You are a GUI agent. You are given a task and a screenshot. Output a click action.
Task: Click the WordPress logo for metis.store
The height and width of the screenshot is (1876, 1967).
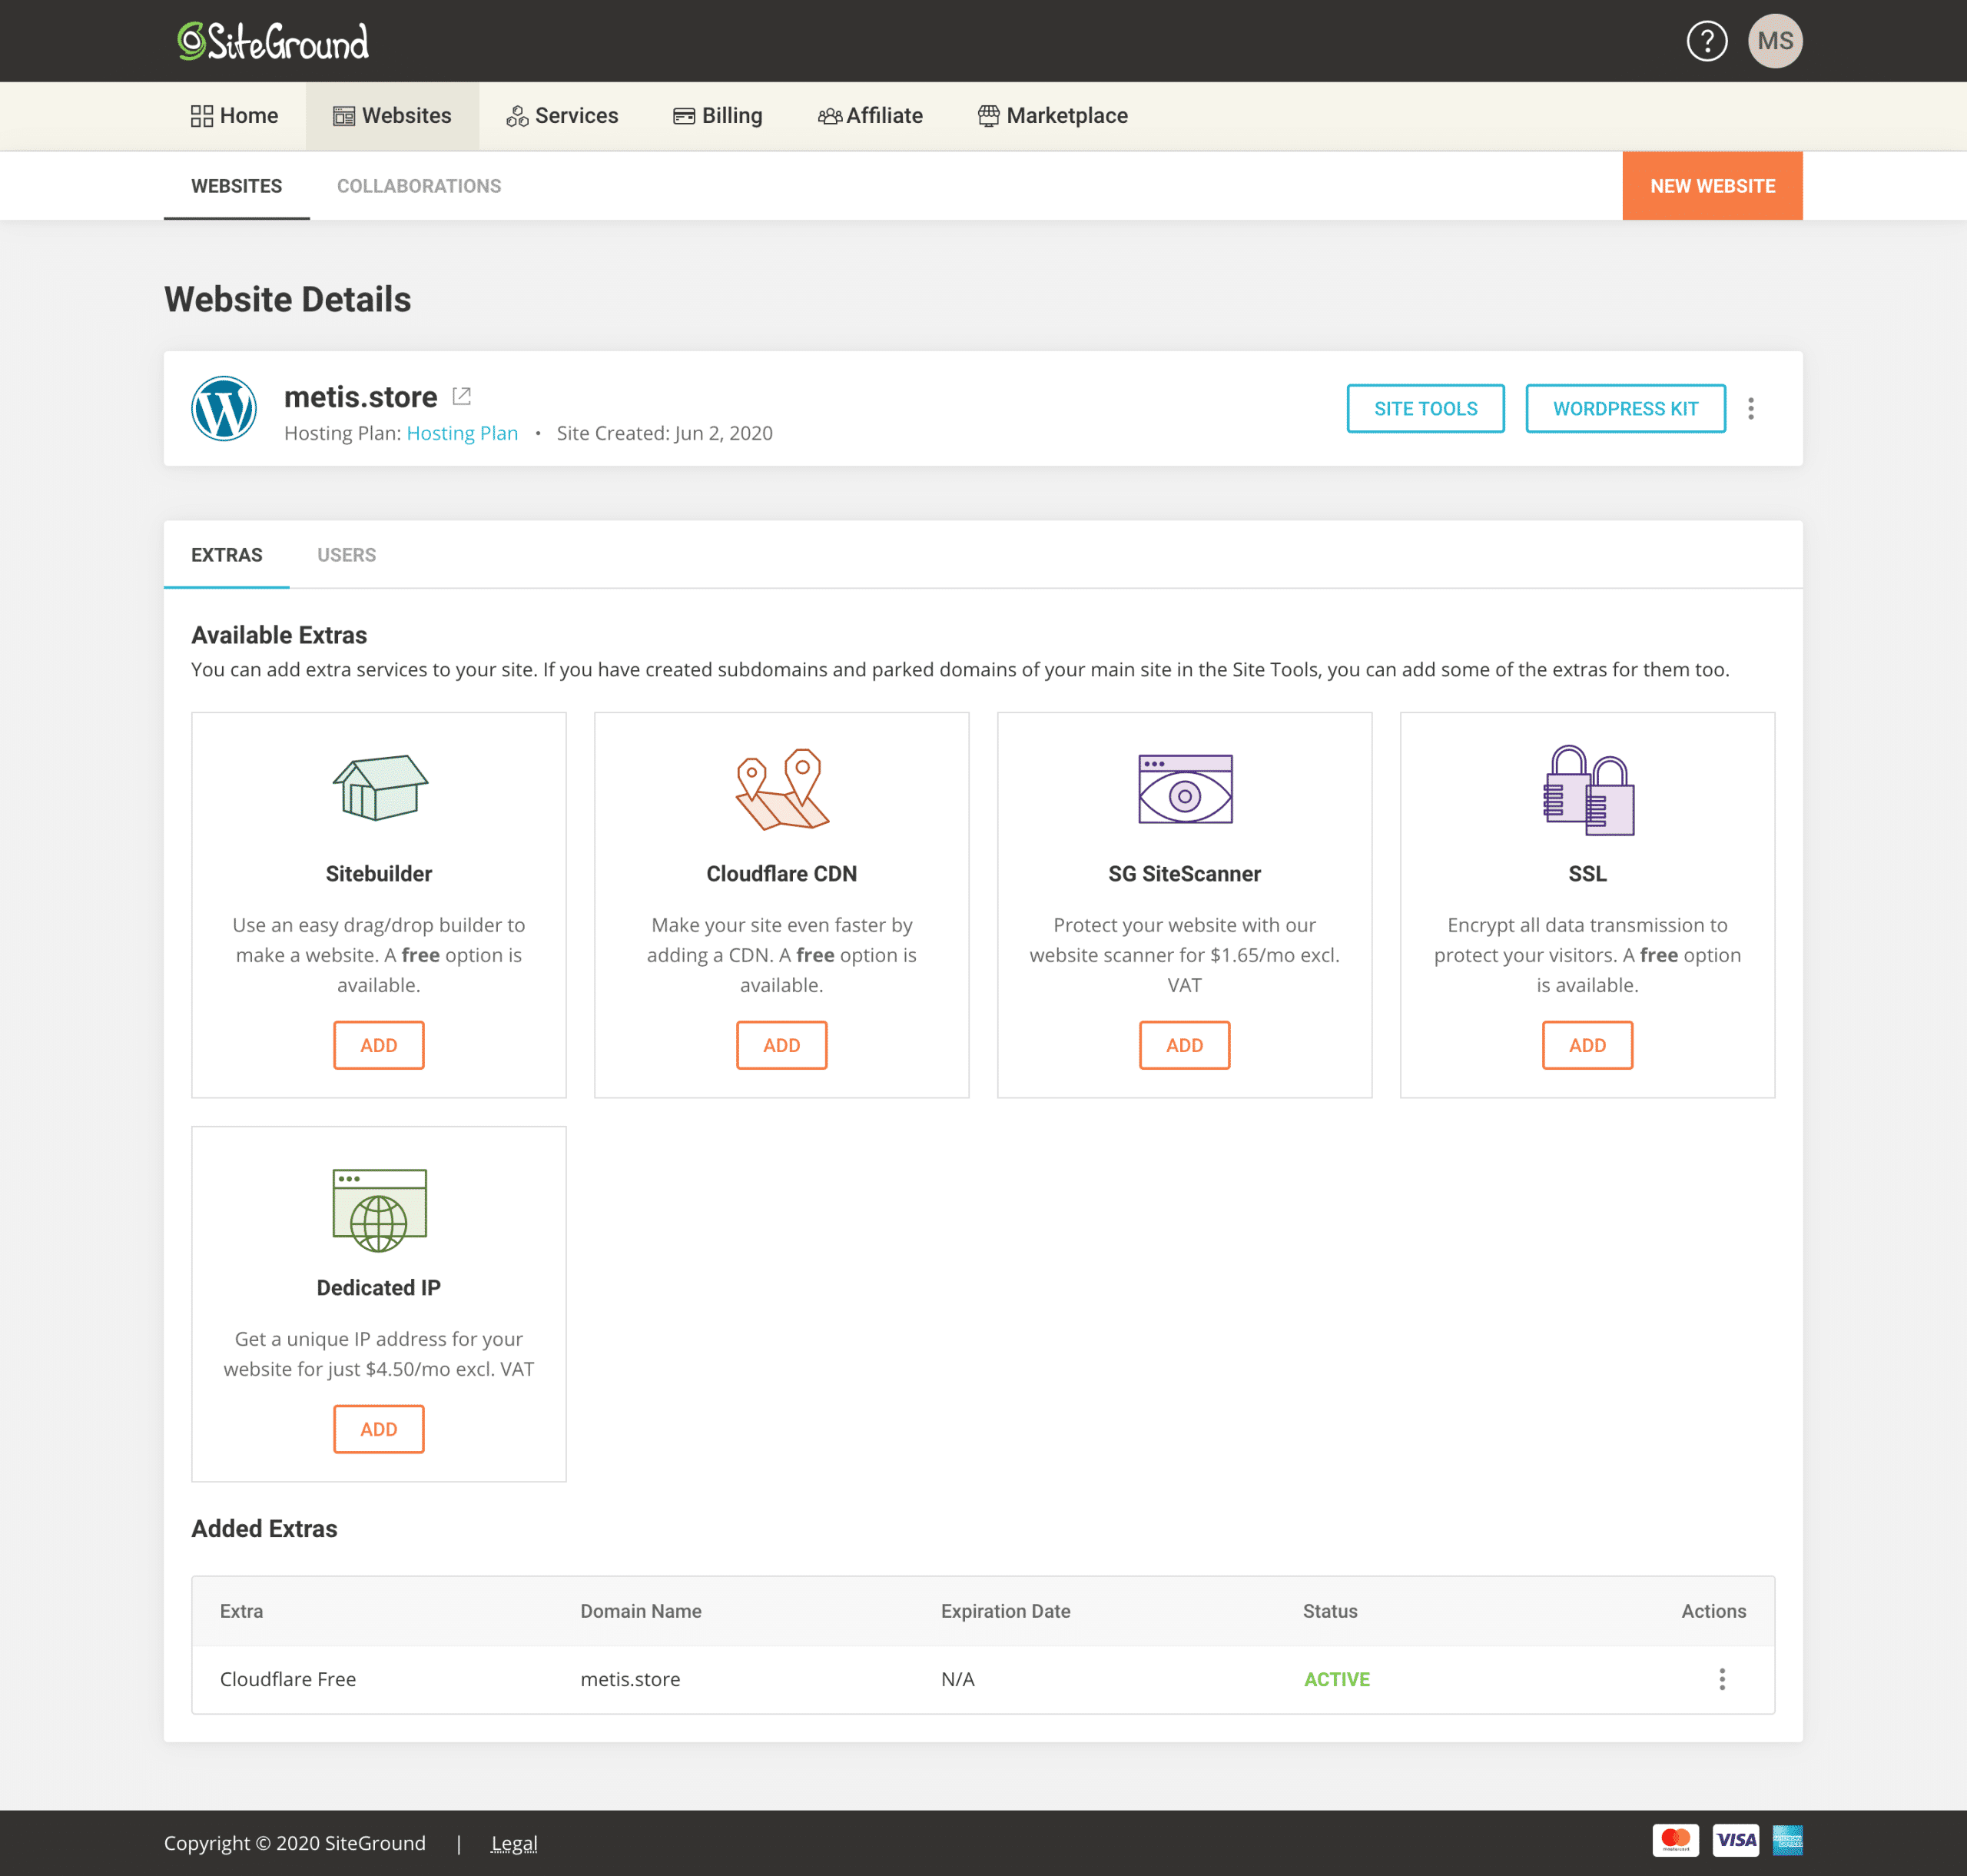click(x=224, y=408)
